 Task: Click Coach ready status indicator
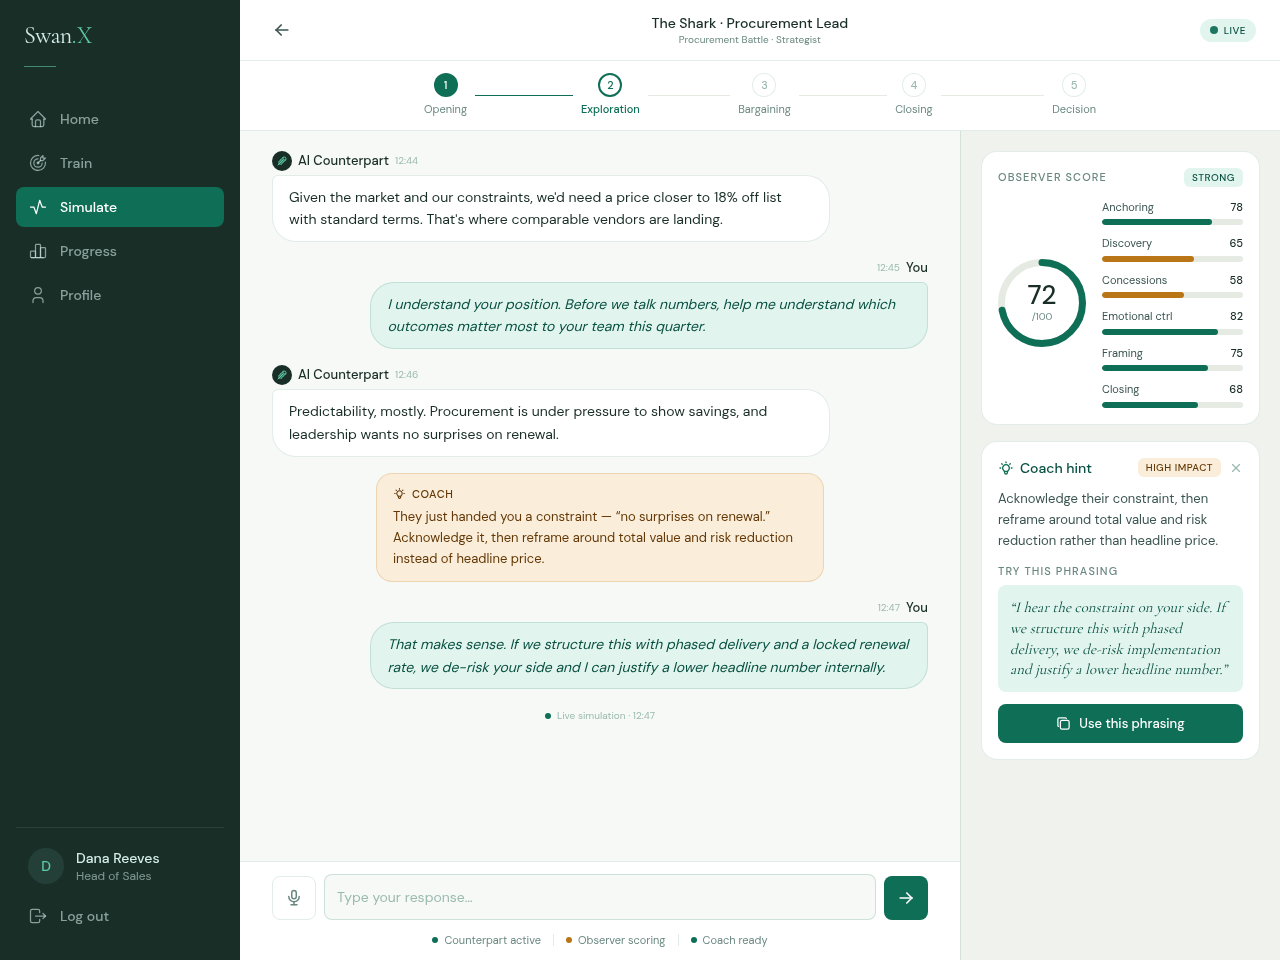point(729,940)
